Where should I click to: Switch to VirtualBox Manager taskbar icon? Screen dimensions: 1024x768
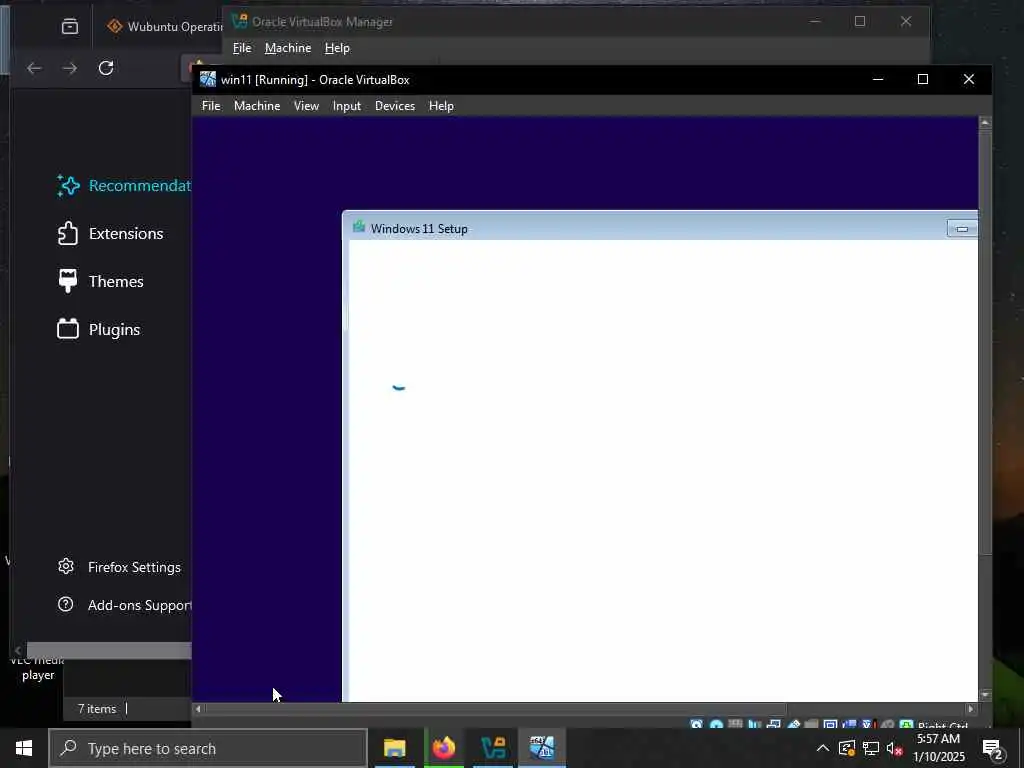pyautogui.click(x=493, y=748)
